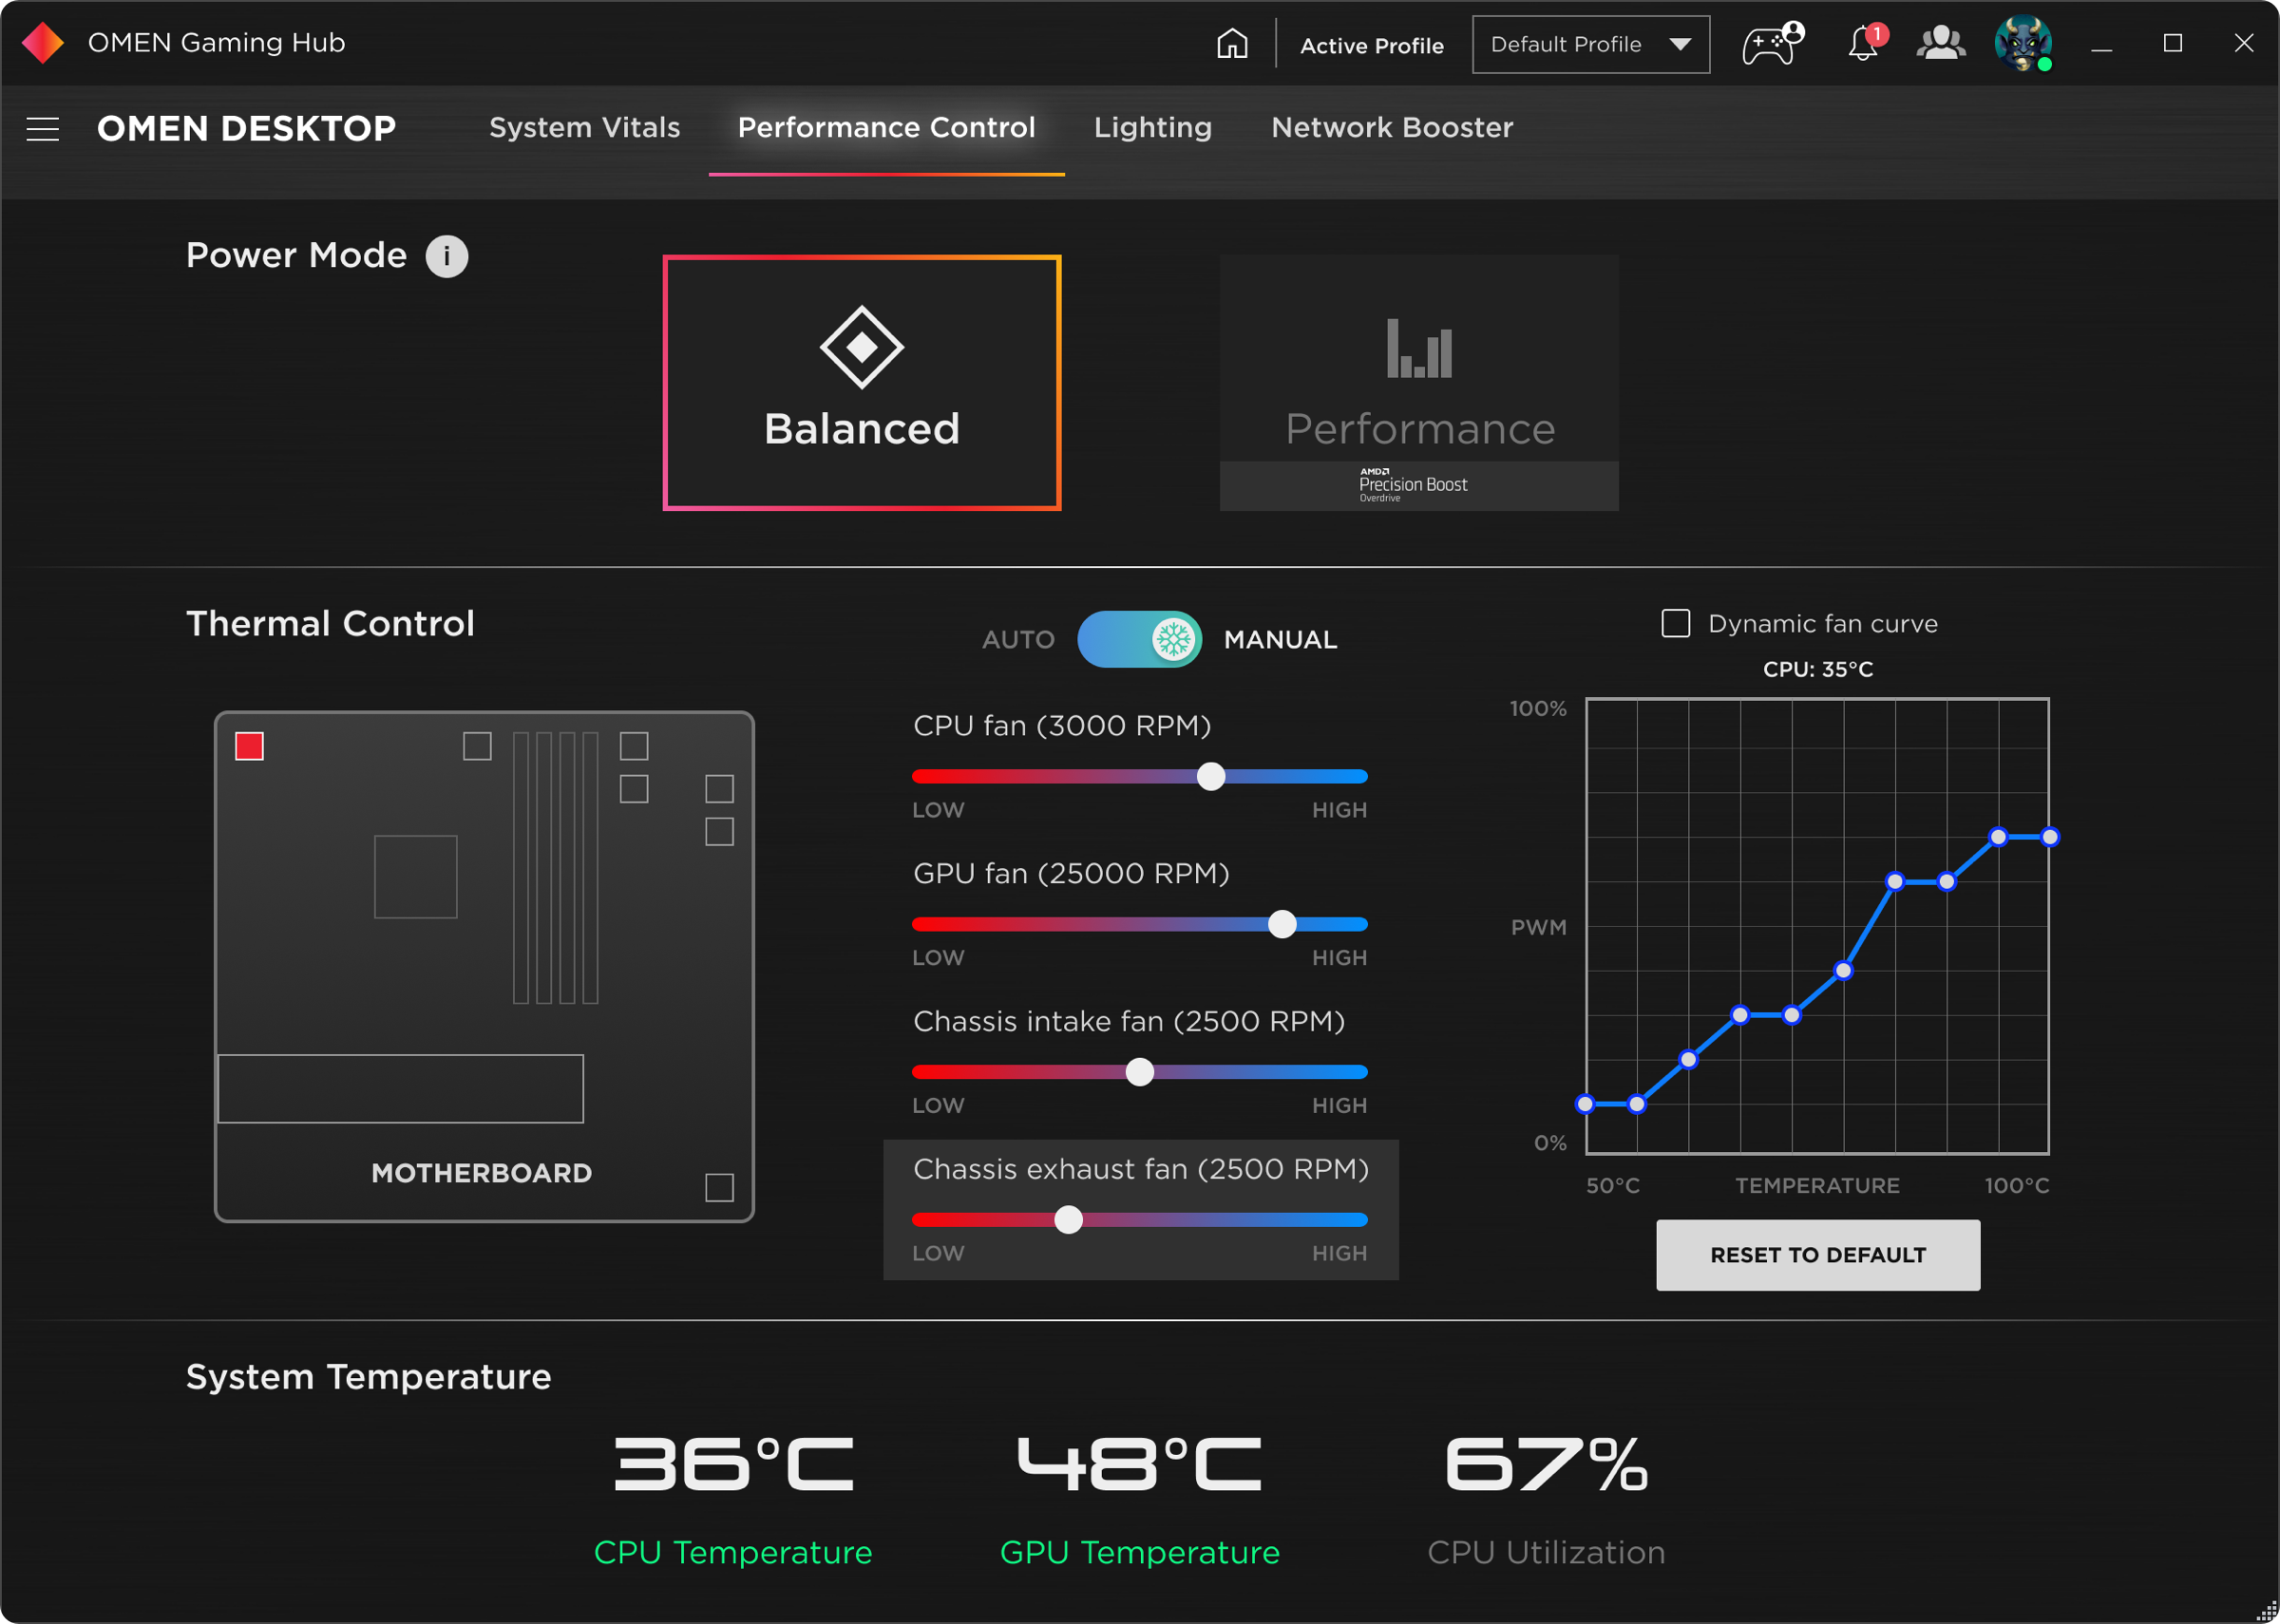Click the Chassis exhaust fan slider handle

1069,1220
